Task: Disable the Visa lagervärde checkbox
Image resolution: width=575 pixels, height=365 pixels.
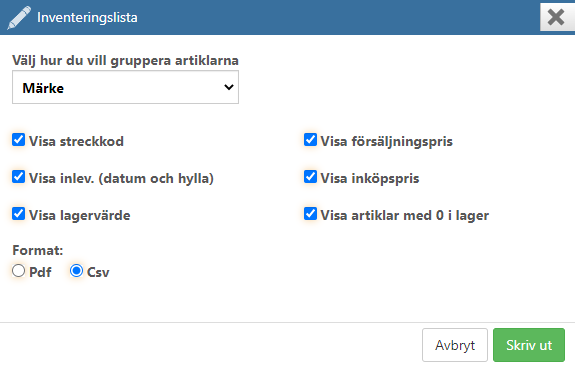Action: (x=18, y=214)
